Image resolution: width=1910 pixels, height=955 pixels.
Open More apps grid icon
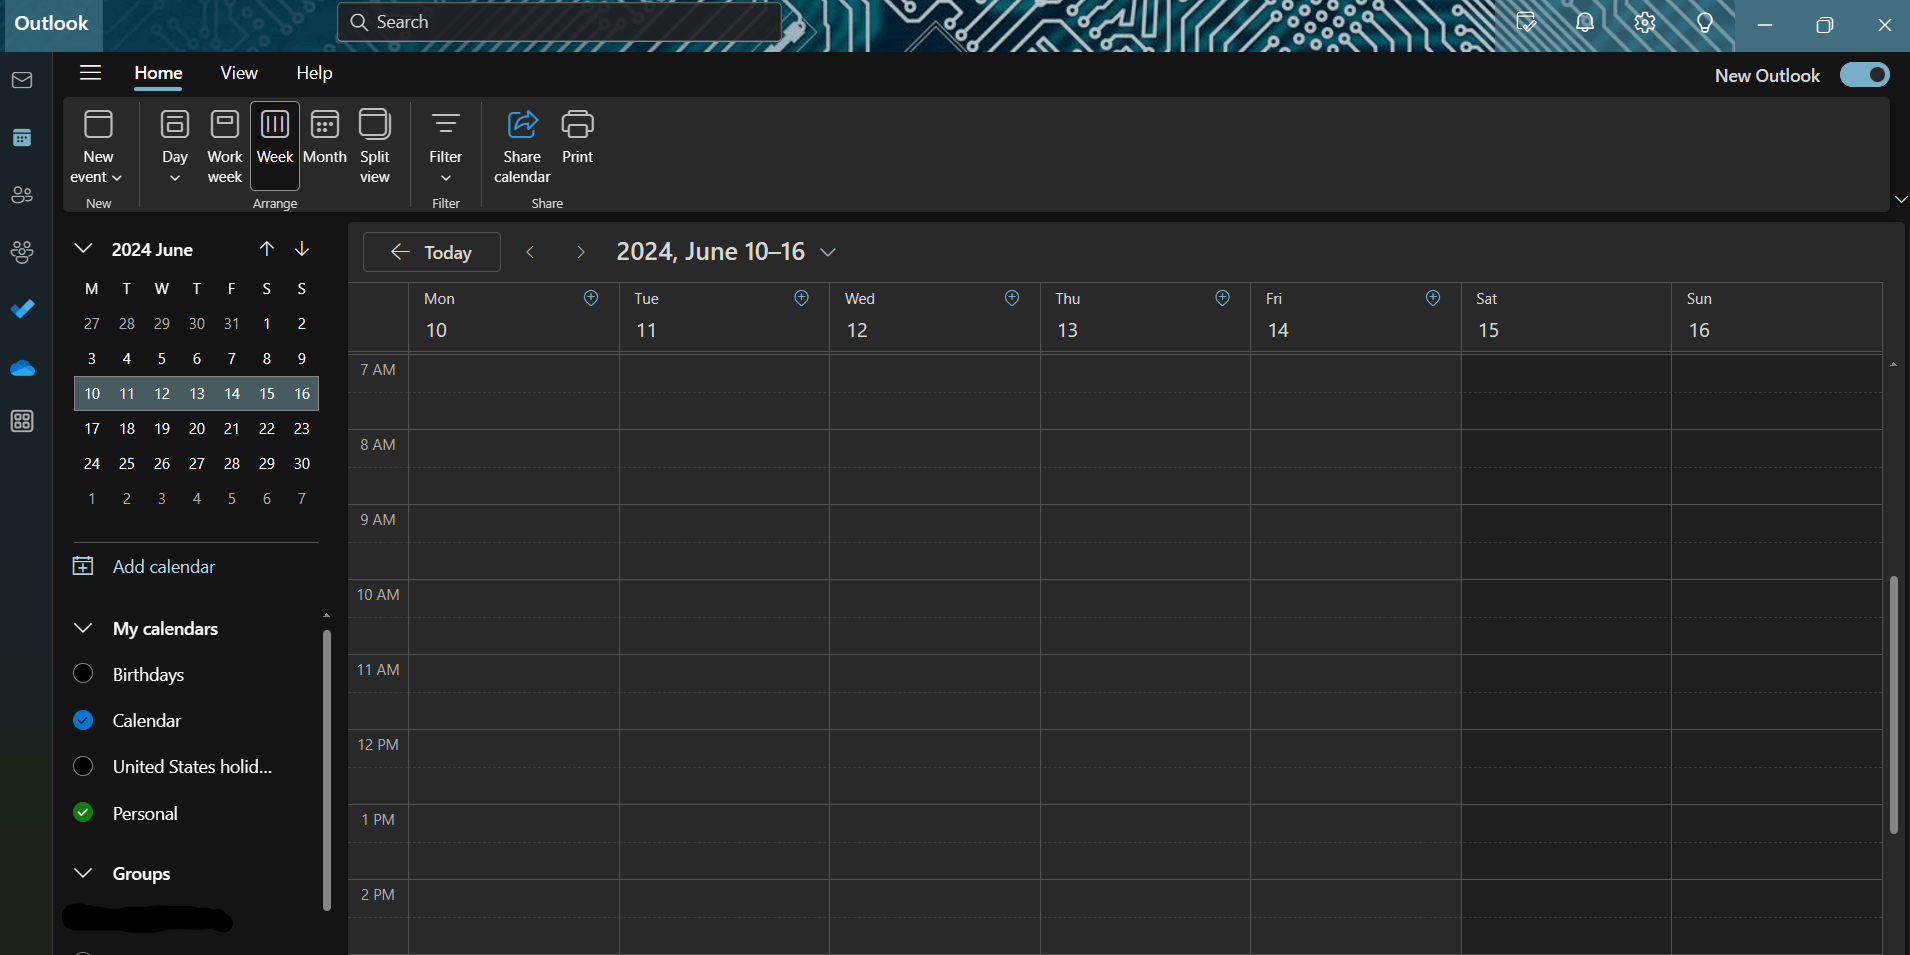(22, 421)
